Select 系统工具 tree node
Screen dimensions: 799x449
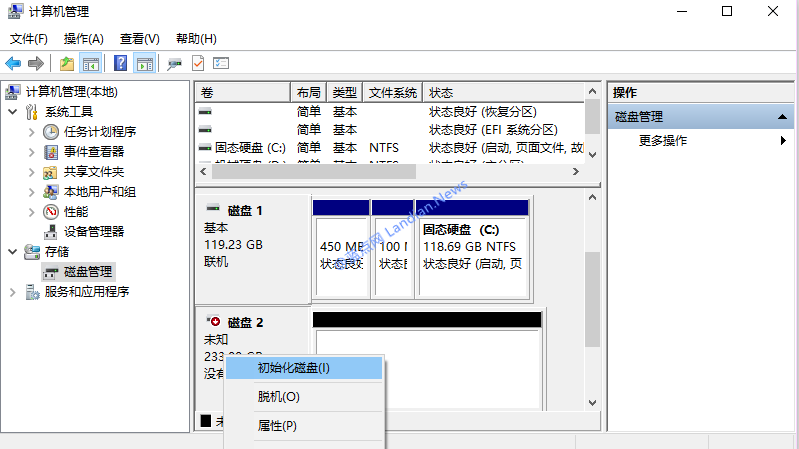point(69,112)
